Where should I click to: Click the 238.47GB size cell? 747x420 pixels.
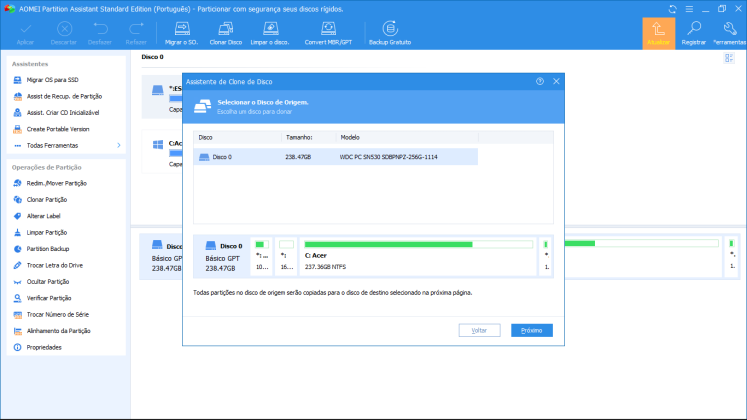coord(298,157)
